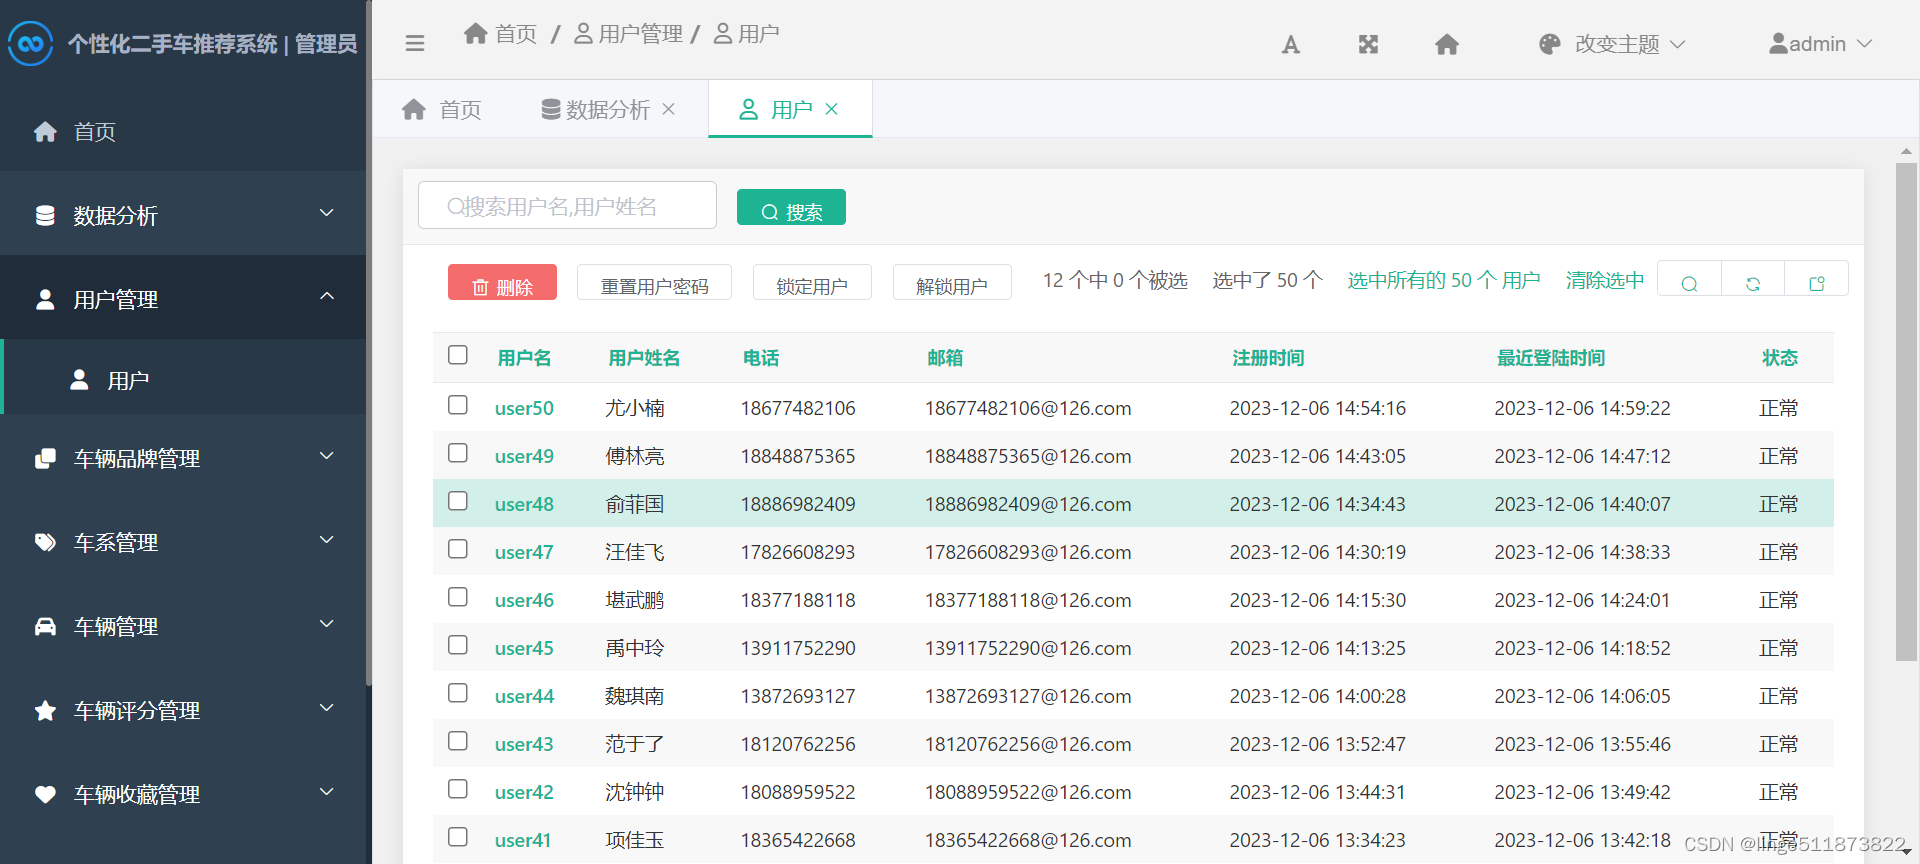Click the red 删除 button
The width and height of the screenshot is (1920, 864).
pyautogui.click(x=502, y=282)
